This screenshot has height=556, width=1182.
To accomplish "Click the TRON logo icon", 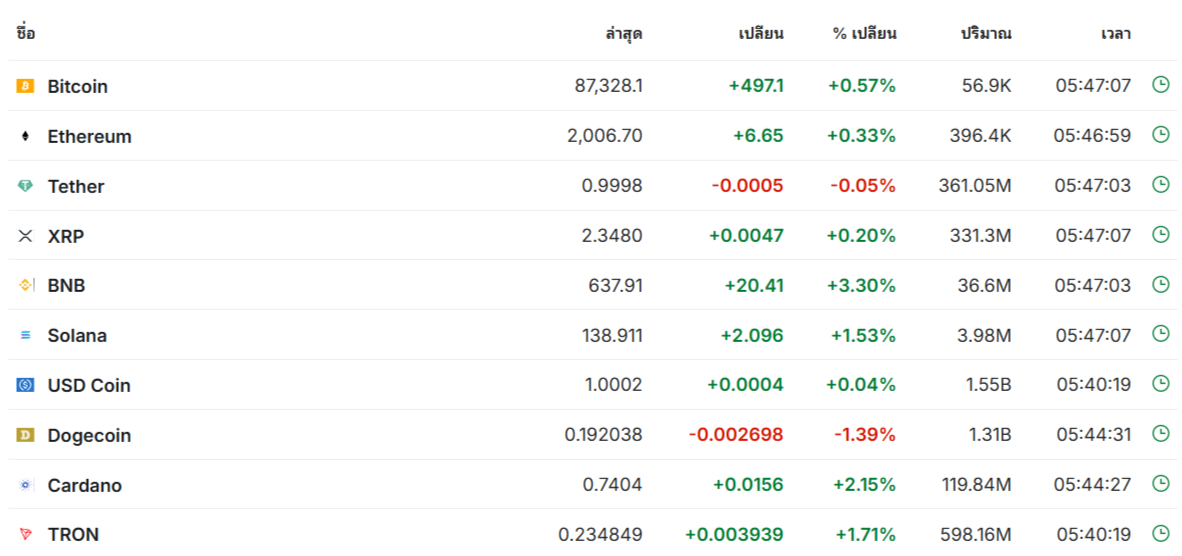I will tap(25, 534).
